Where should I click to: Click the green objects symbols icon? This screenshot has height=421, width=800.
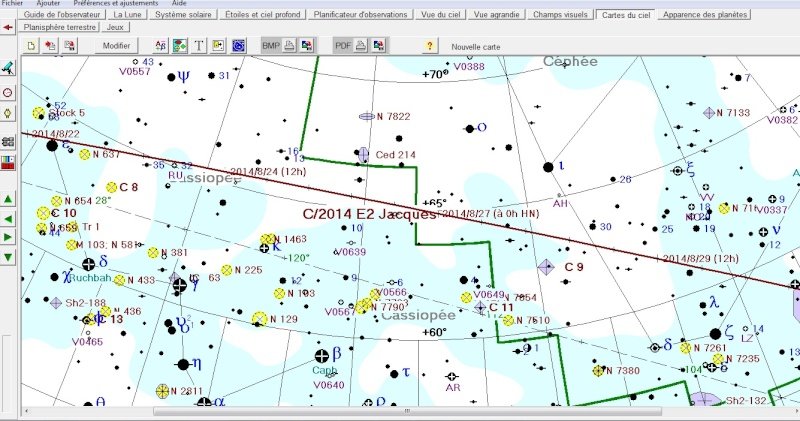(x=180, y=46)
